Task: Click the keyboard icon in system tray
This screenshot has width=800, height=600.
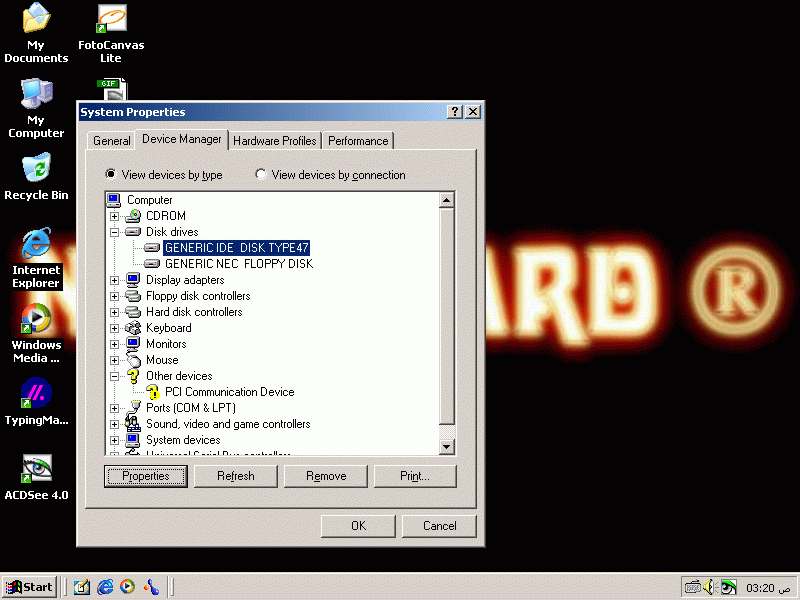Action: [x=692, y=588]
